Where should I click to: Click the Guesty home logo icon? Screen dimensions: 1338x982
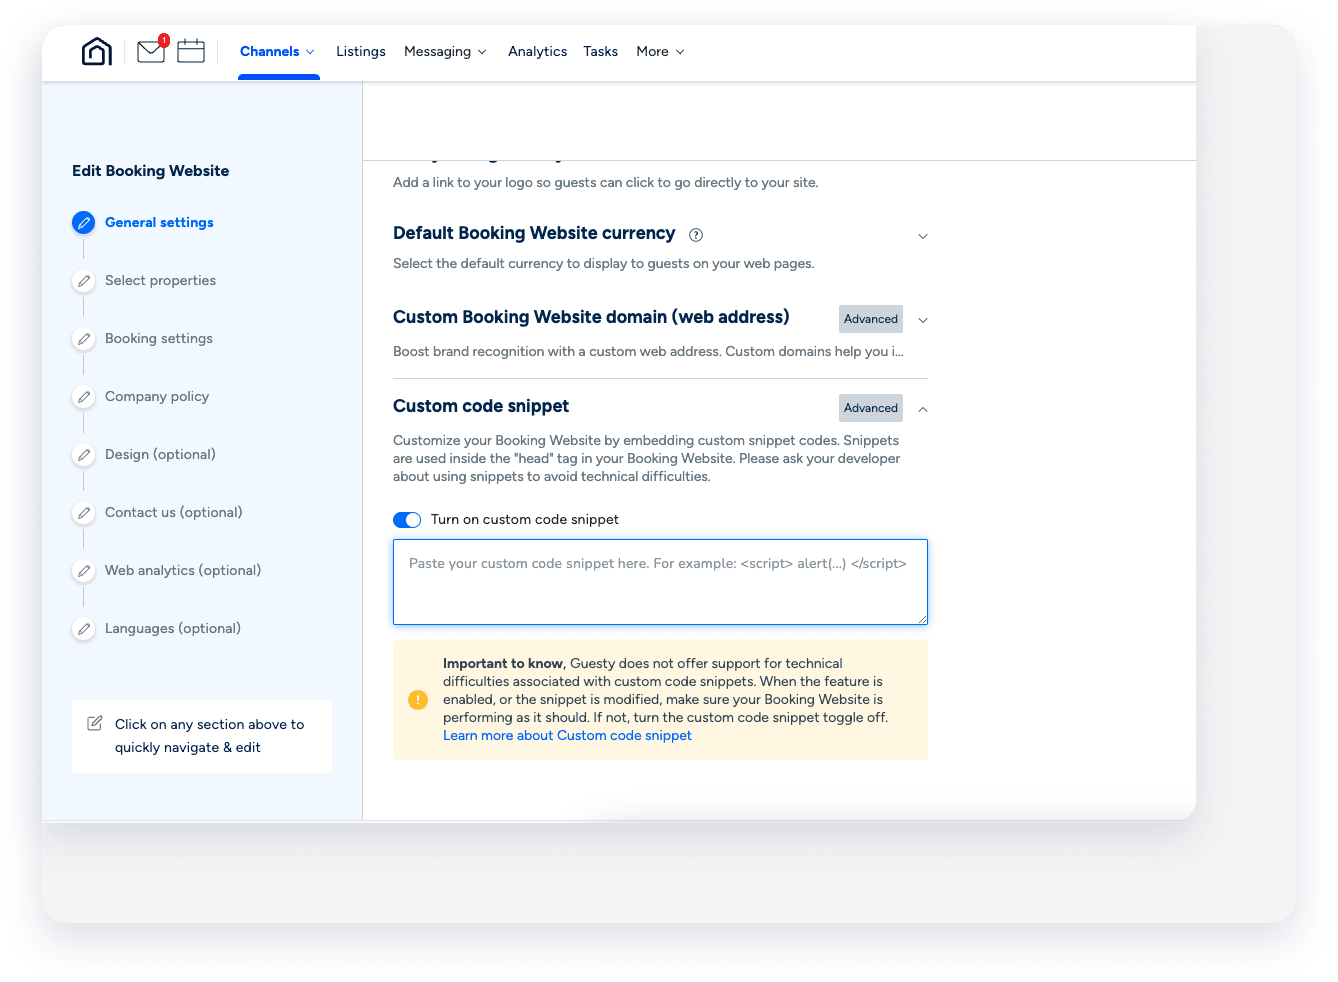pos(97,51)
